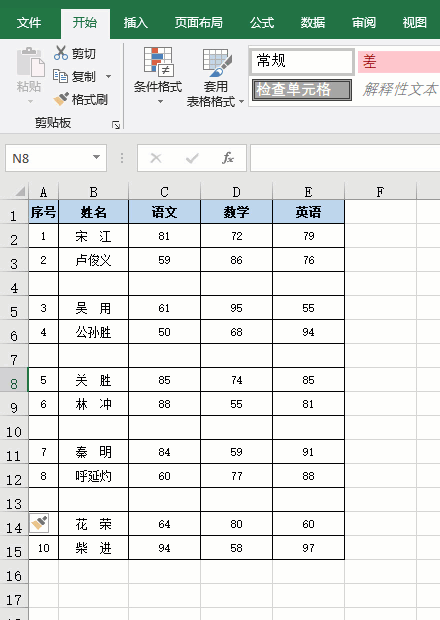Click the 序号 header cell
Screen dimensions: 440x620
(43, 212)
